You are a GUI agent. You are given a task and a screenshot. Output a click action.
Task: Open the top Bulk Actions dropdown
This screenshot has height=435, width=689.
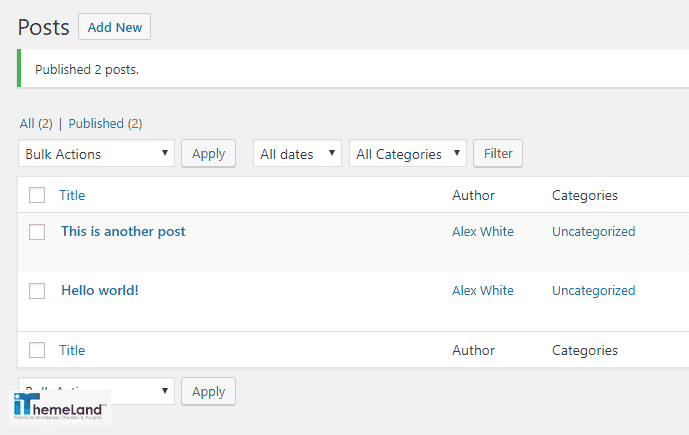click(x=96, y=153)
